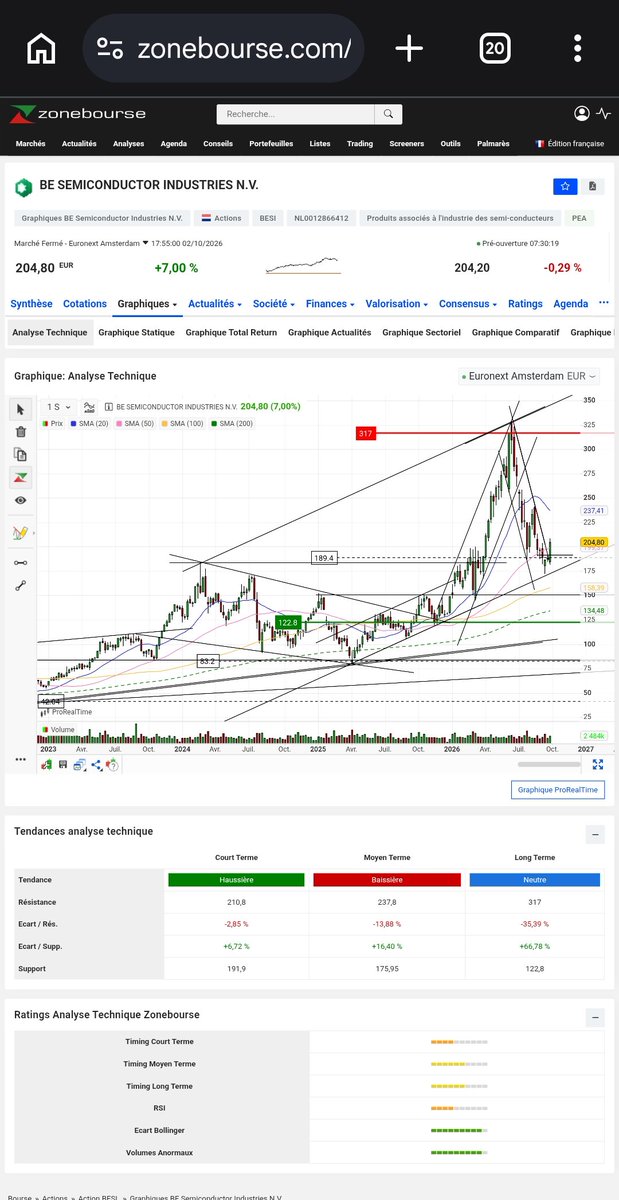Screen dimensions: 619x1200
Task: Open the Ratings tab
Action: 525,304
